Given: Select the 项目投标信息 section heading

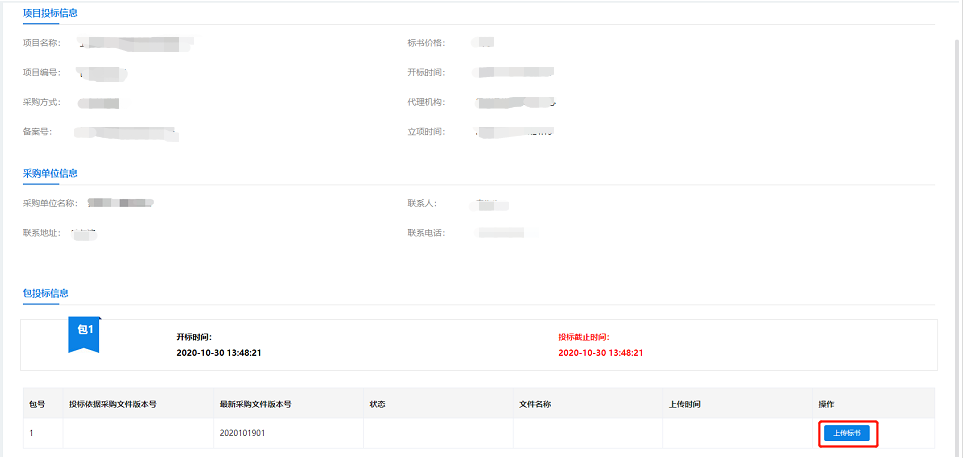Looking at the screenshot, I should point(51,13).
